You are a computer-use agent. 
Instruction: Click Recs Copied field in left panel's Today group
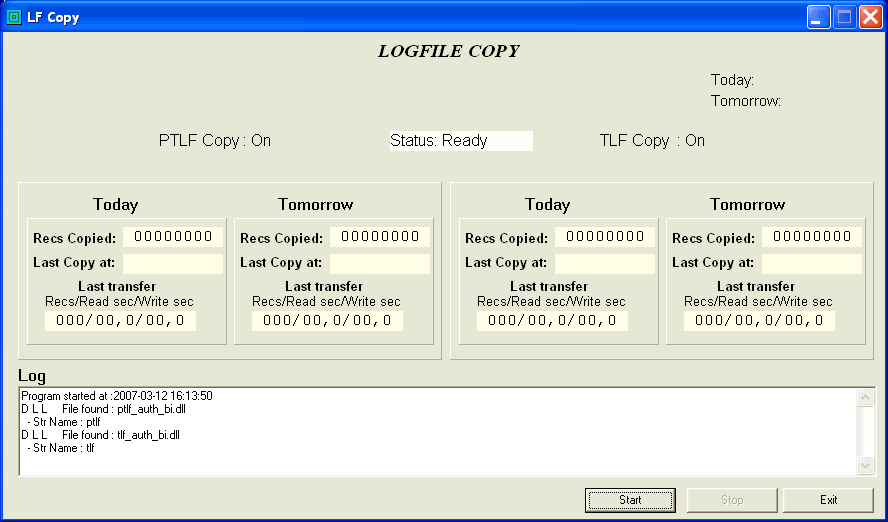[173, 237]
